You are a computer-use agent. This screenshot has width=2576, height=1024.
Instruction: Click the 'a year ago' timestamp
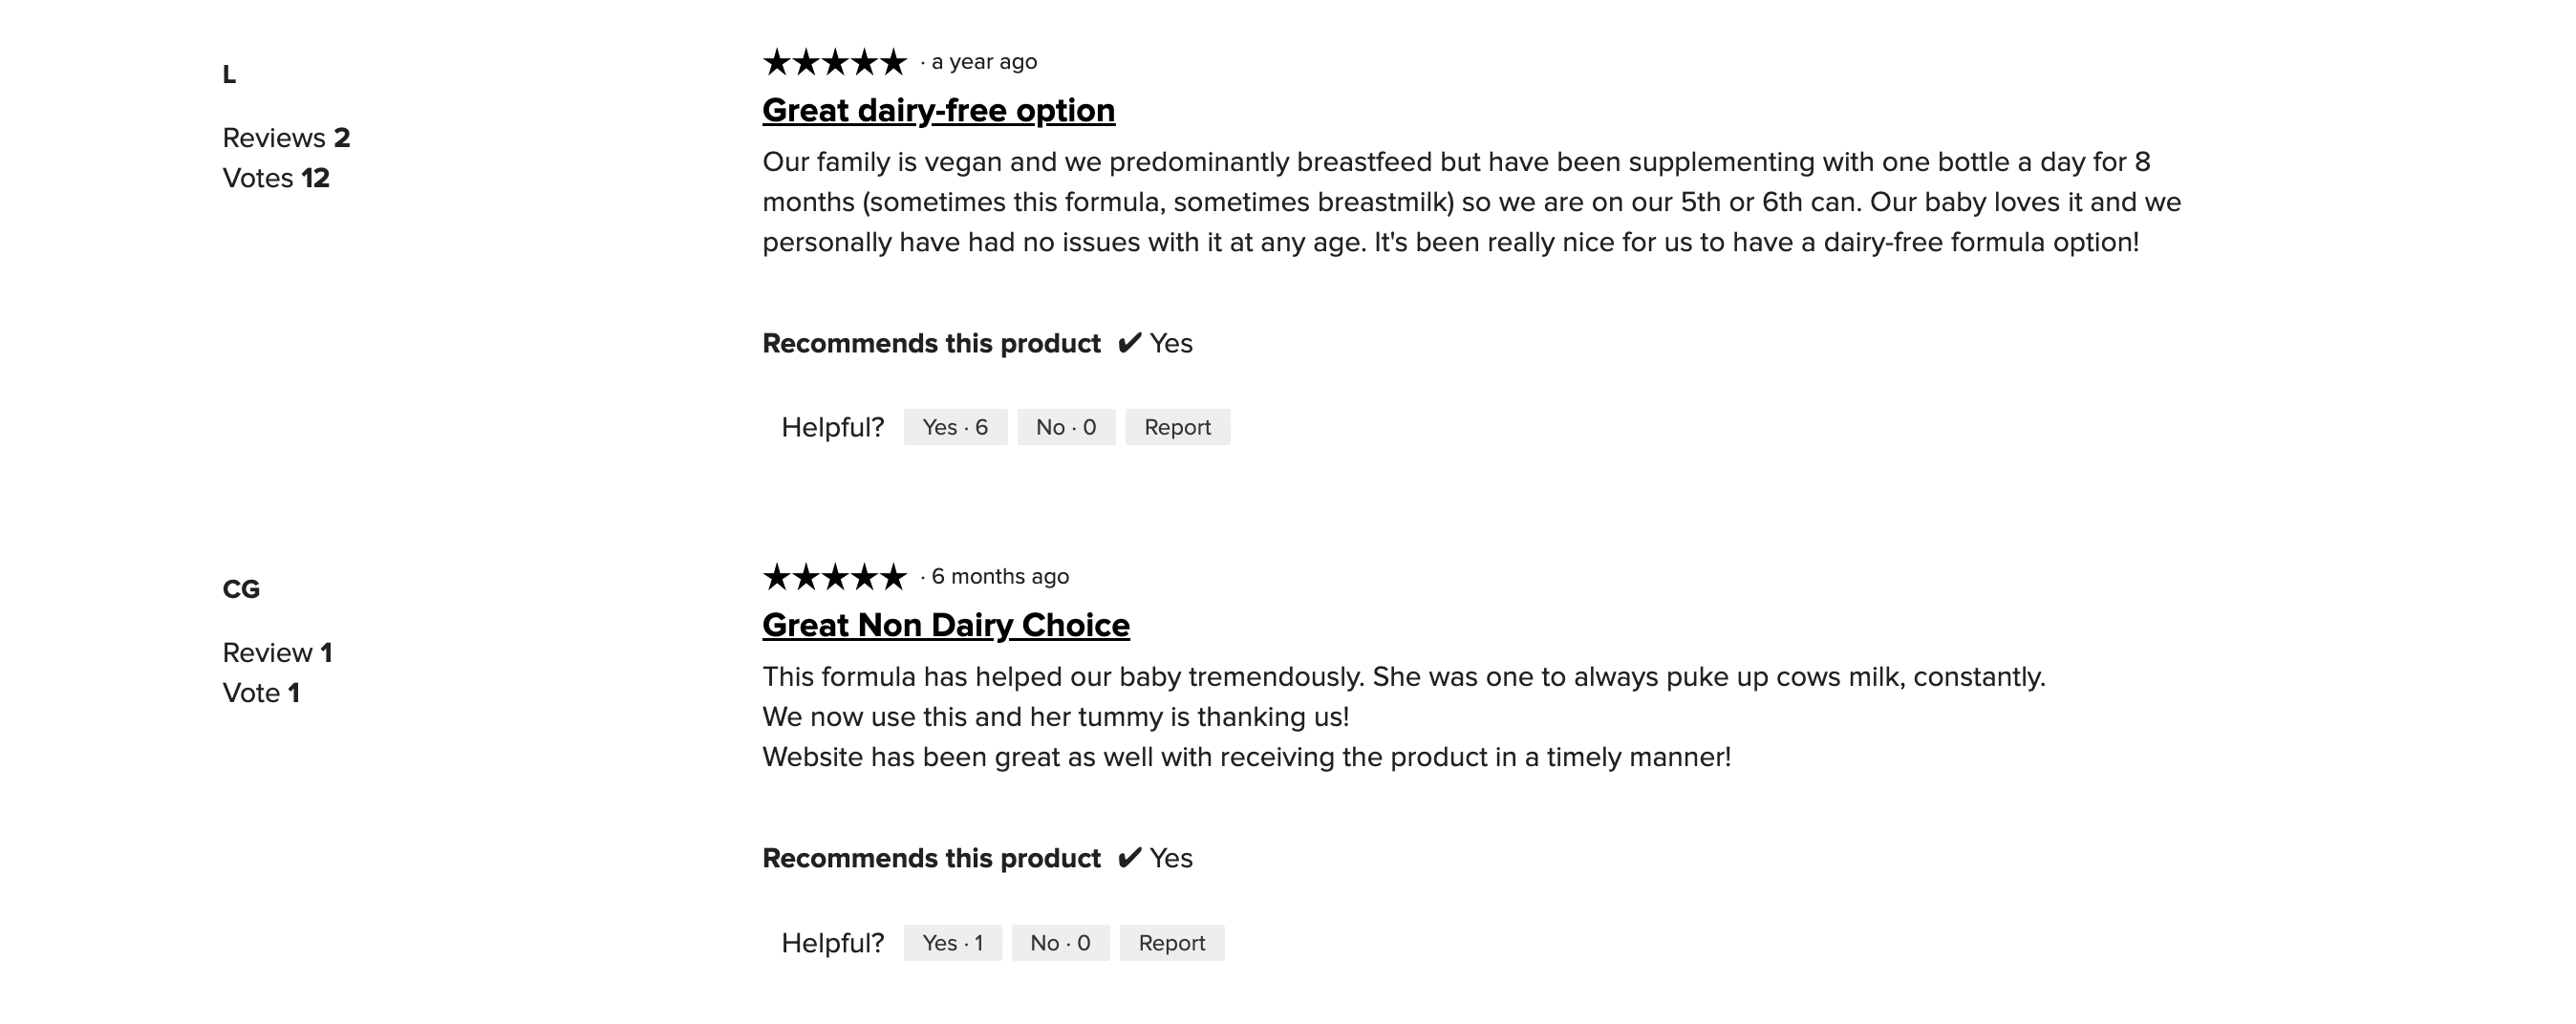pos(984,62)
